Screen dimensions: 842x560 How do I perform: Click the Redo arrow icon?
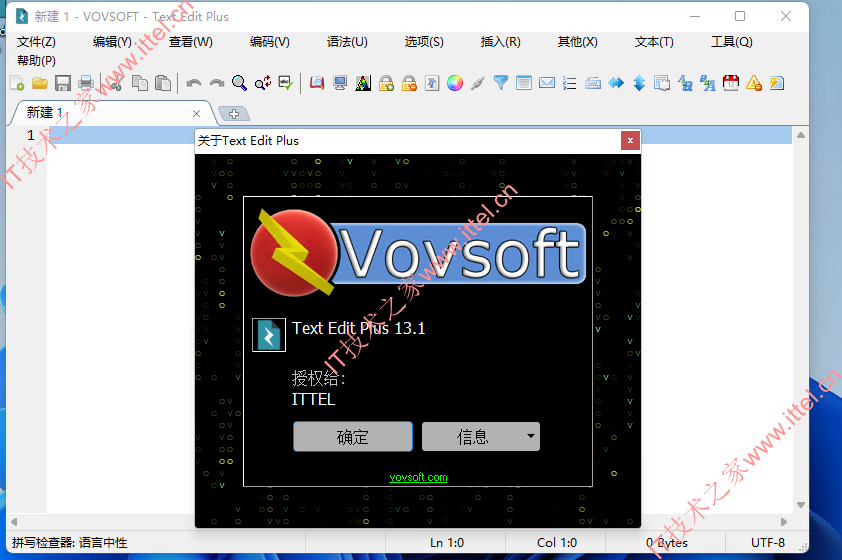click(216, 83)
